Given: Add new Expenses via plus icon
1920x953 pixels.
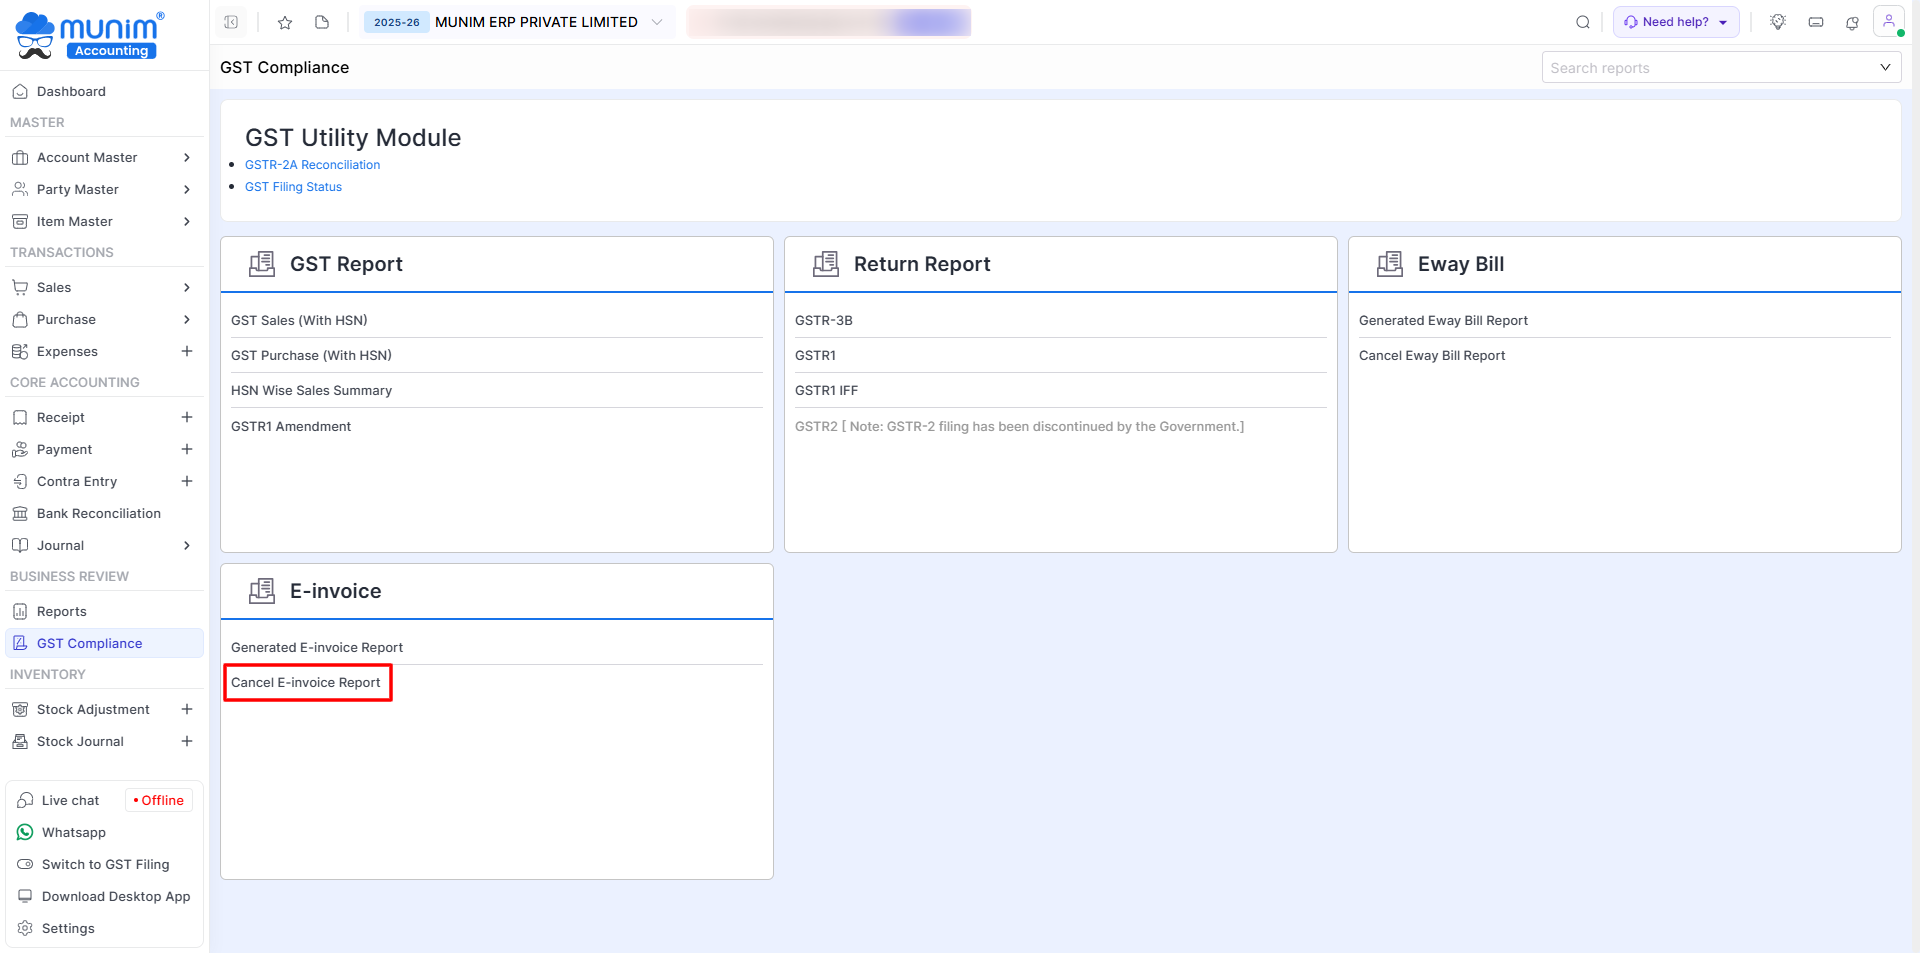Looking at the screenshot, I should [187, 351].
